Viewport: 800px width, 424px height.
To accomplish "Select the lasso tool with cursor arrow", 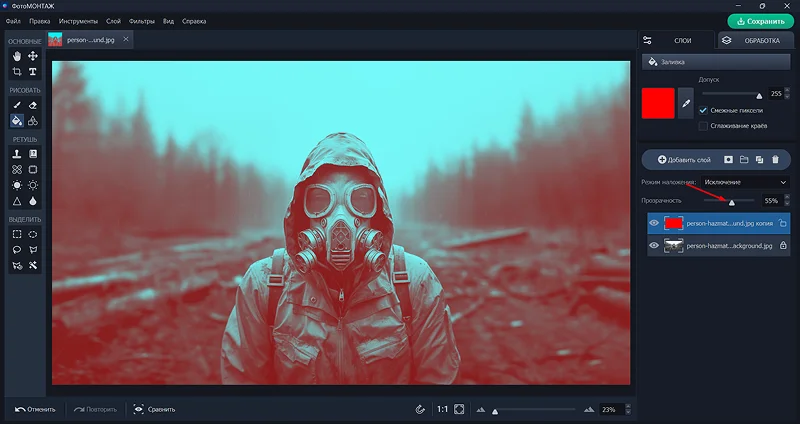I will click(x=17, y=266).
